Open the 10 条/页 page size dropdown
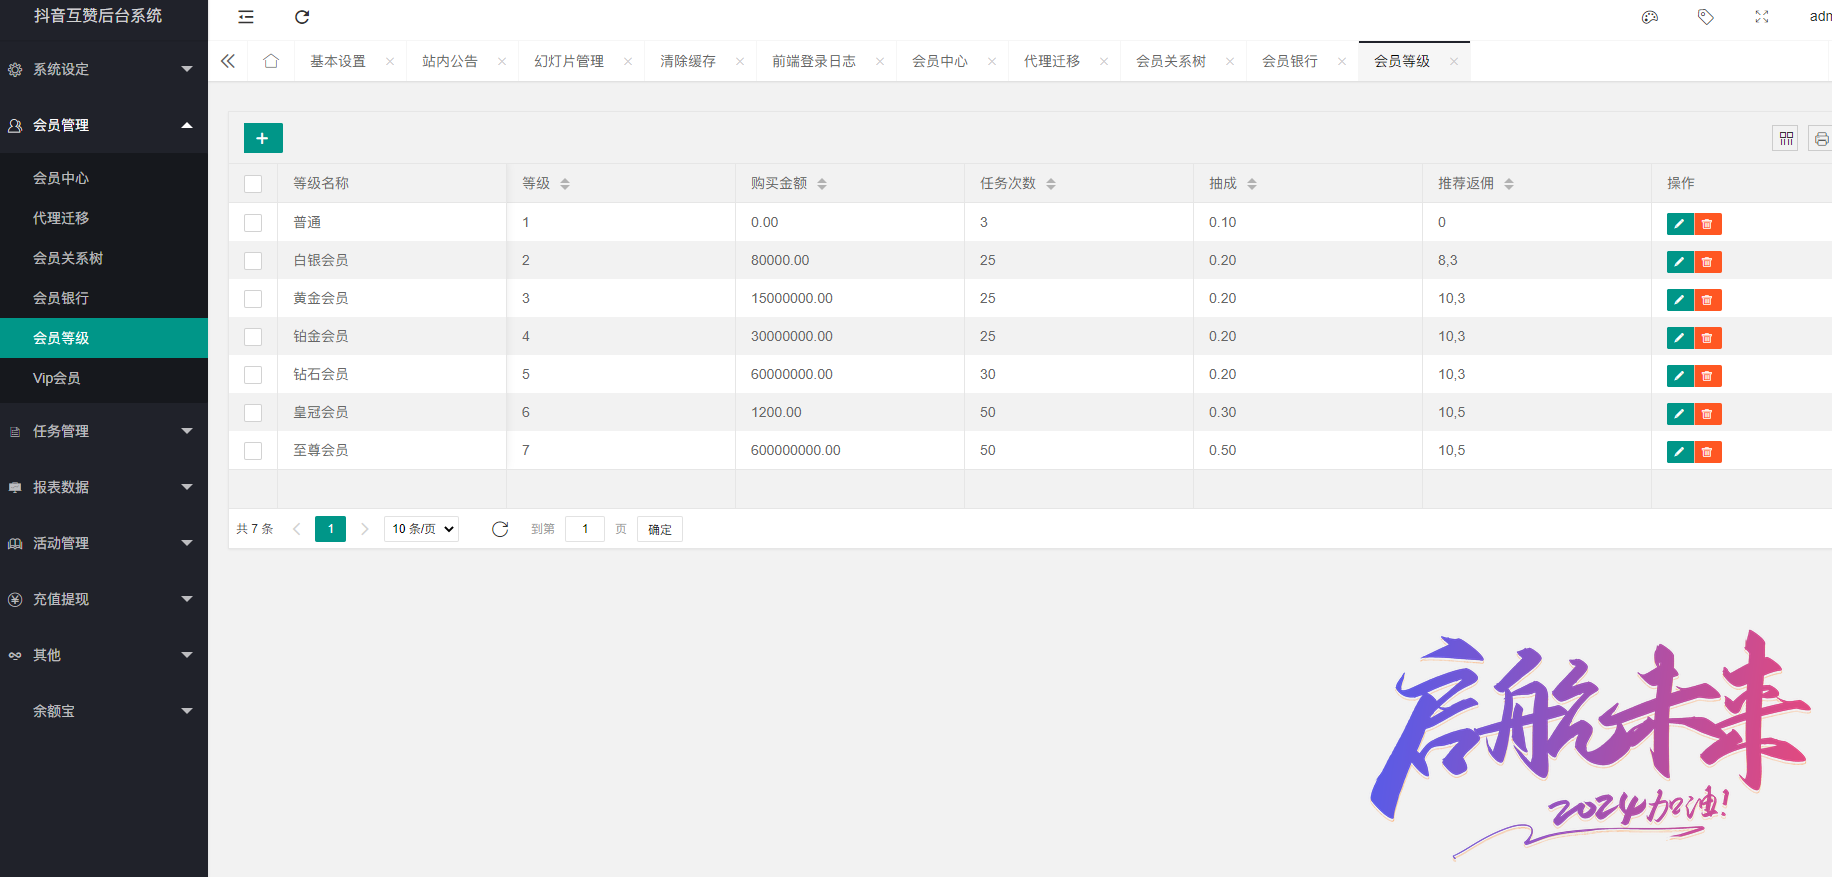 421,529
